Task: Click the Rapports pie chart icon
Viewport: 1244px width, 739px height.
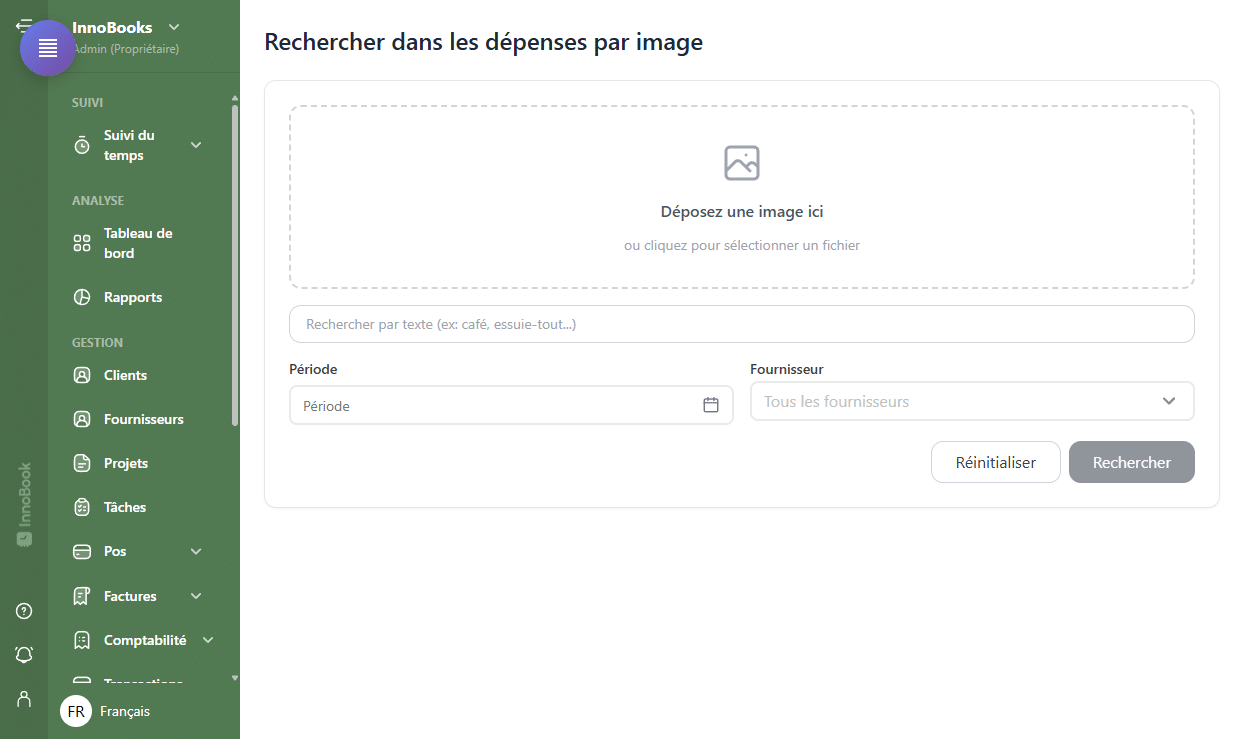Action: [x=82, y=297]
